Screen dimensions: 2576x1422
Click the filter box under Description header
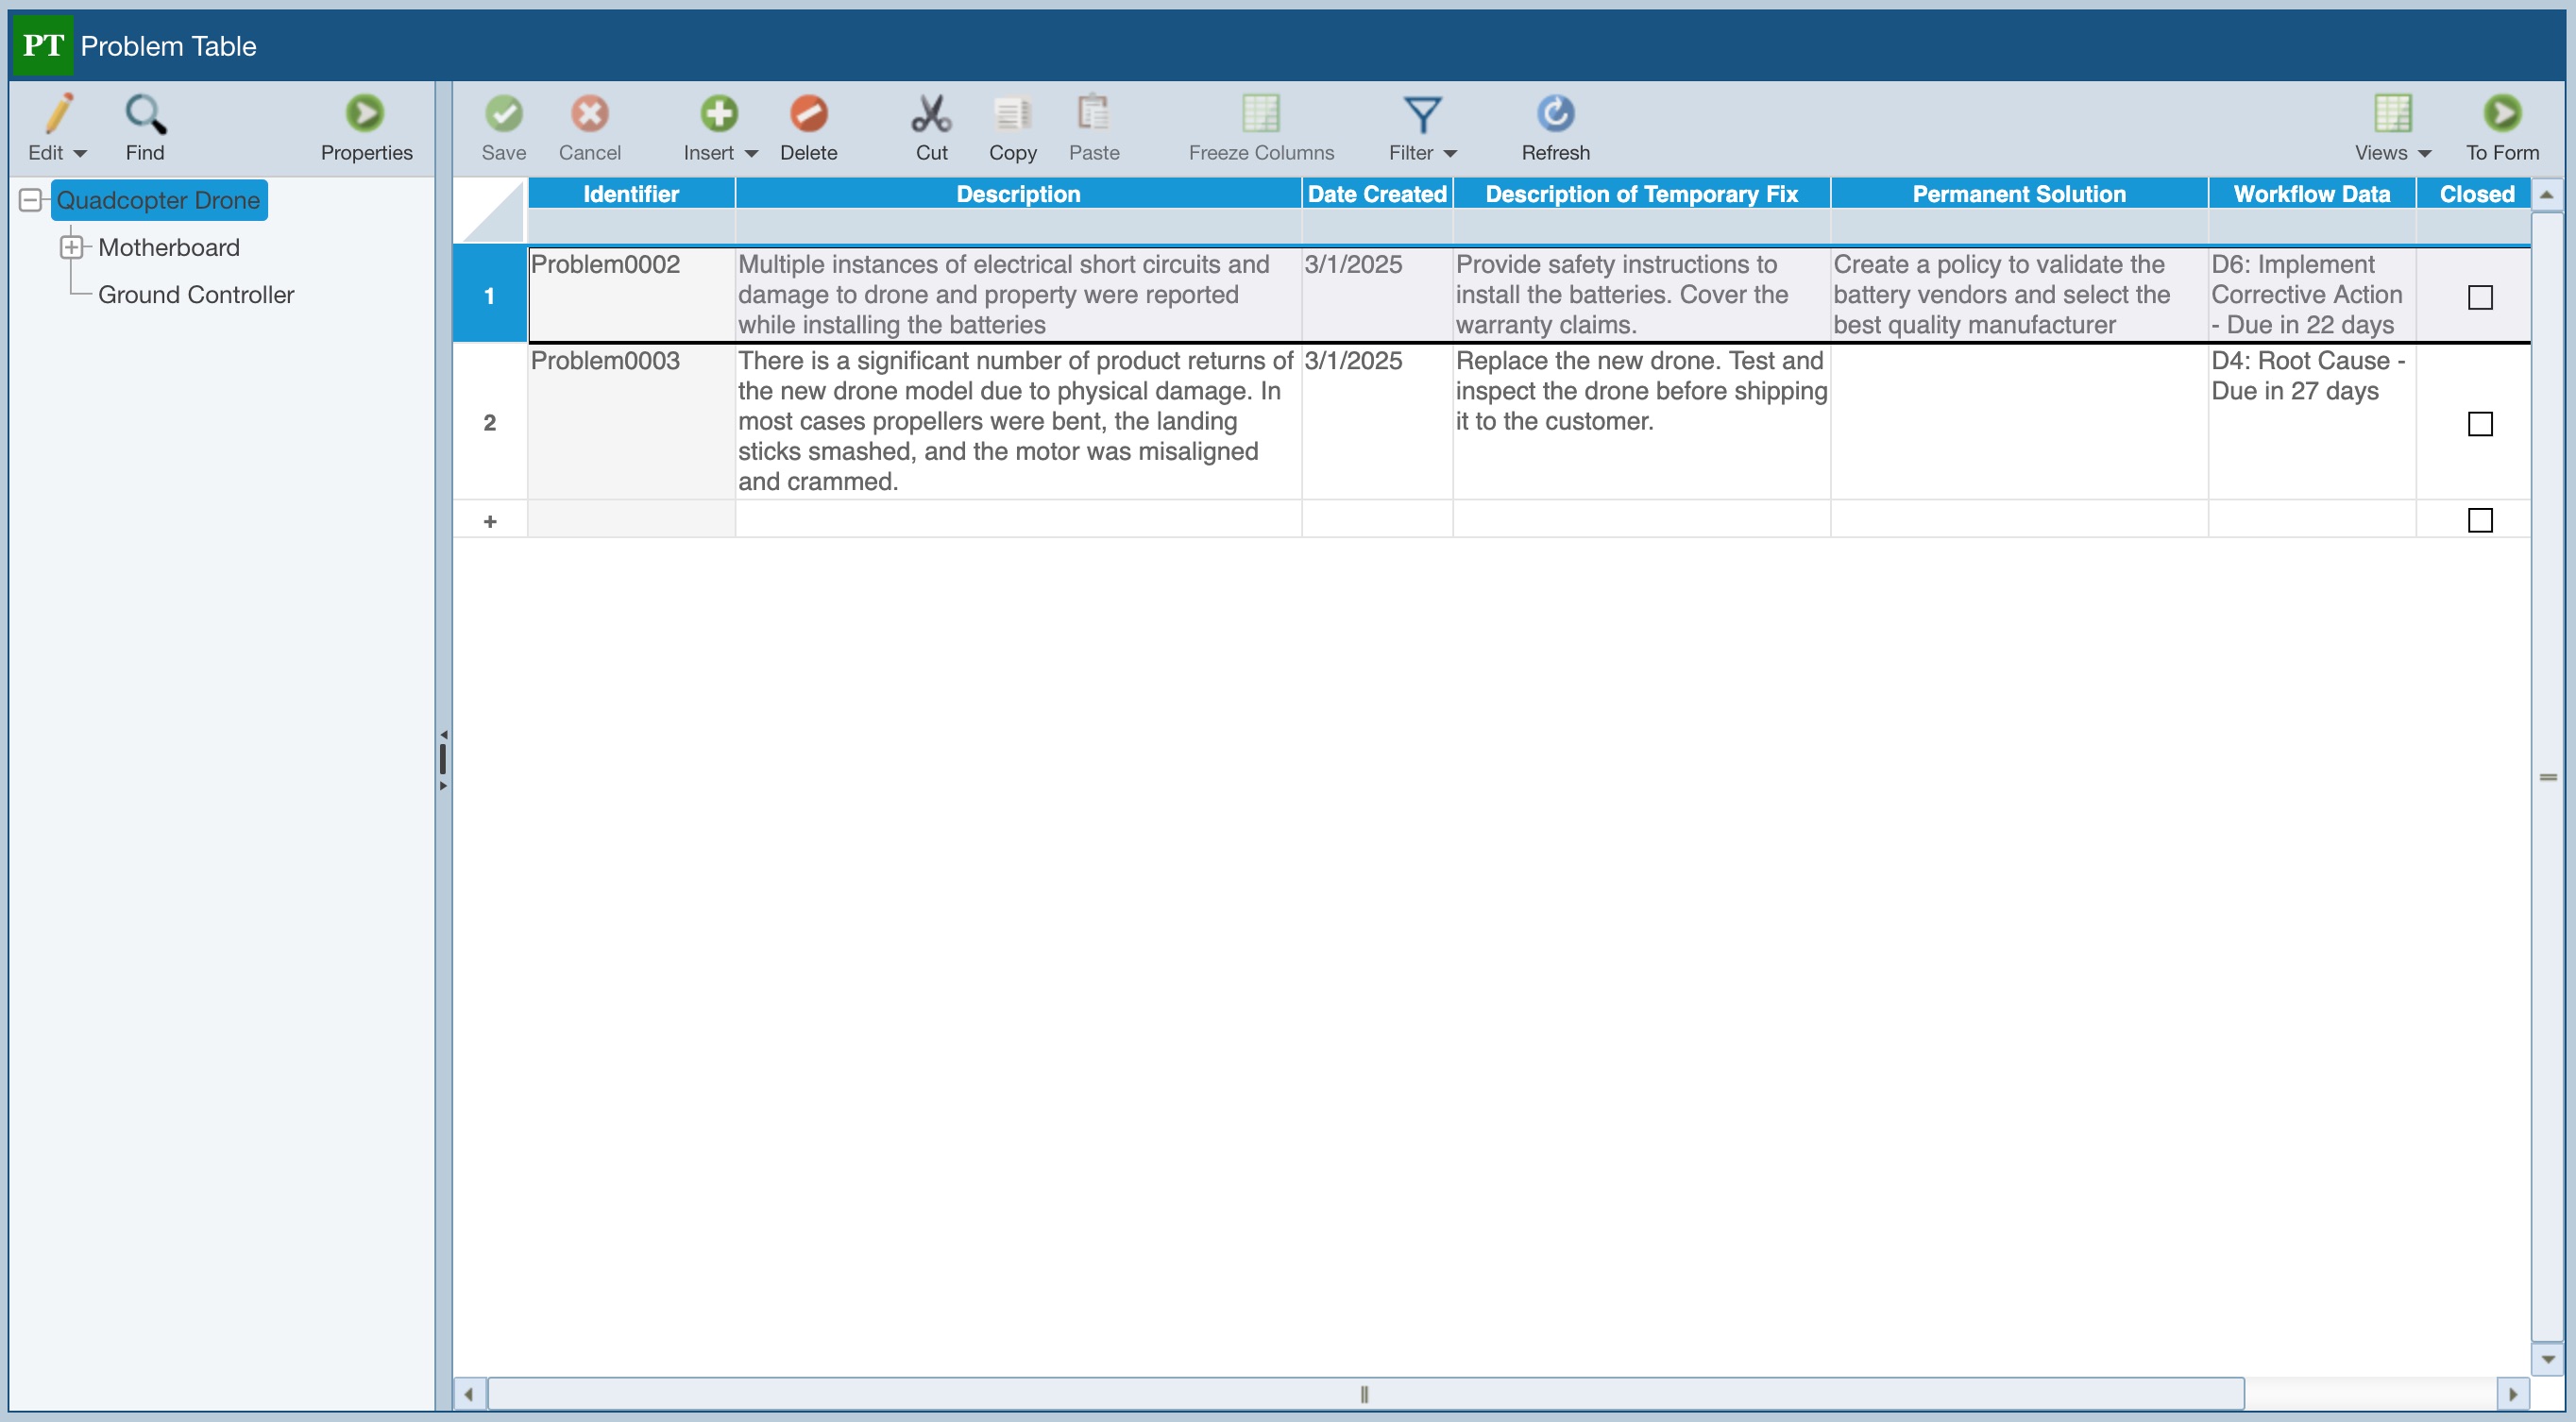tap(1018, 226)
